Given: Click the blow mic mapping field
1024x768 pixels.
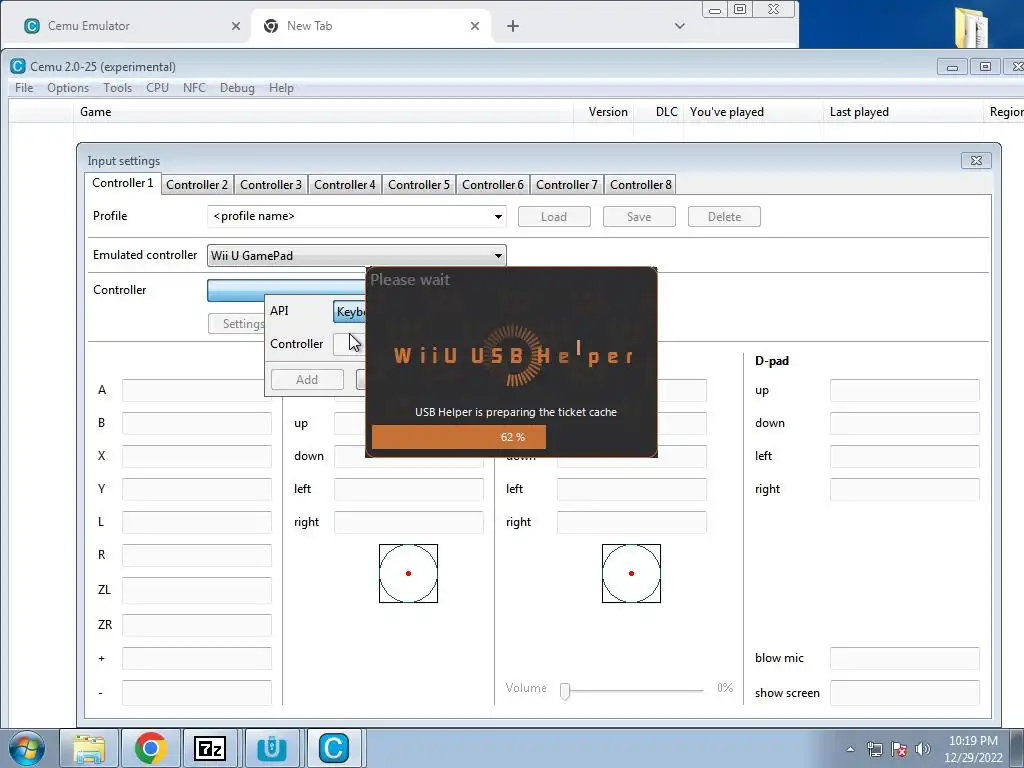Looking at the screenshot, I should pos(904,658).
